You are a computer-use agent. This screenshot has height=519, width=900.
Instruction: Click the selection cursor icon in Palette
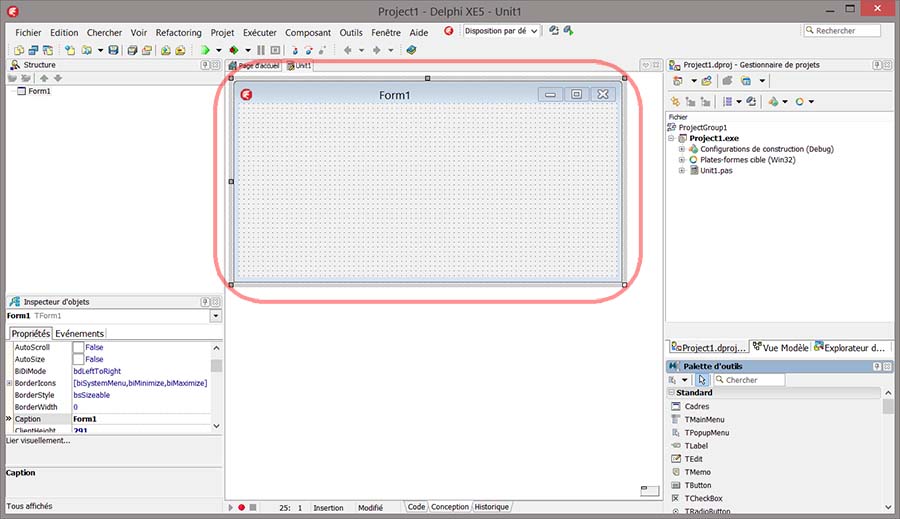702,380
